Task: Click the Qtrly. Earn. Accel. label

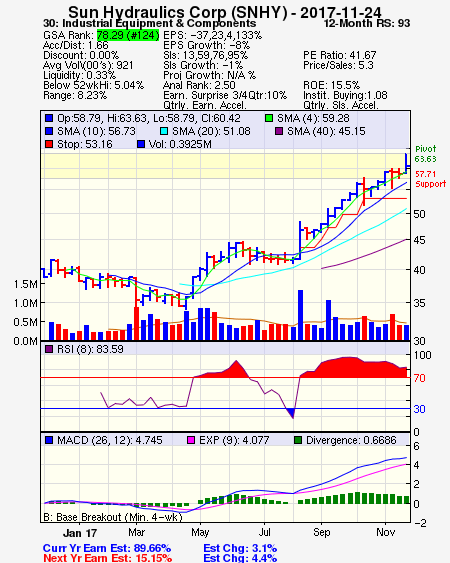Action: (x=205, y=105)
